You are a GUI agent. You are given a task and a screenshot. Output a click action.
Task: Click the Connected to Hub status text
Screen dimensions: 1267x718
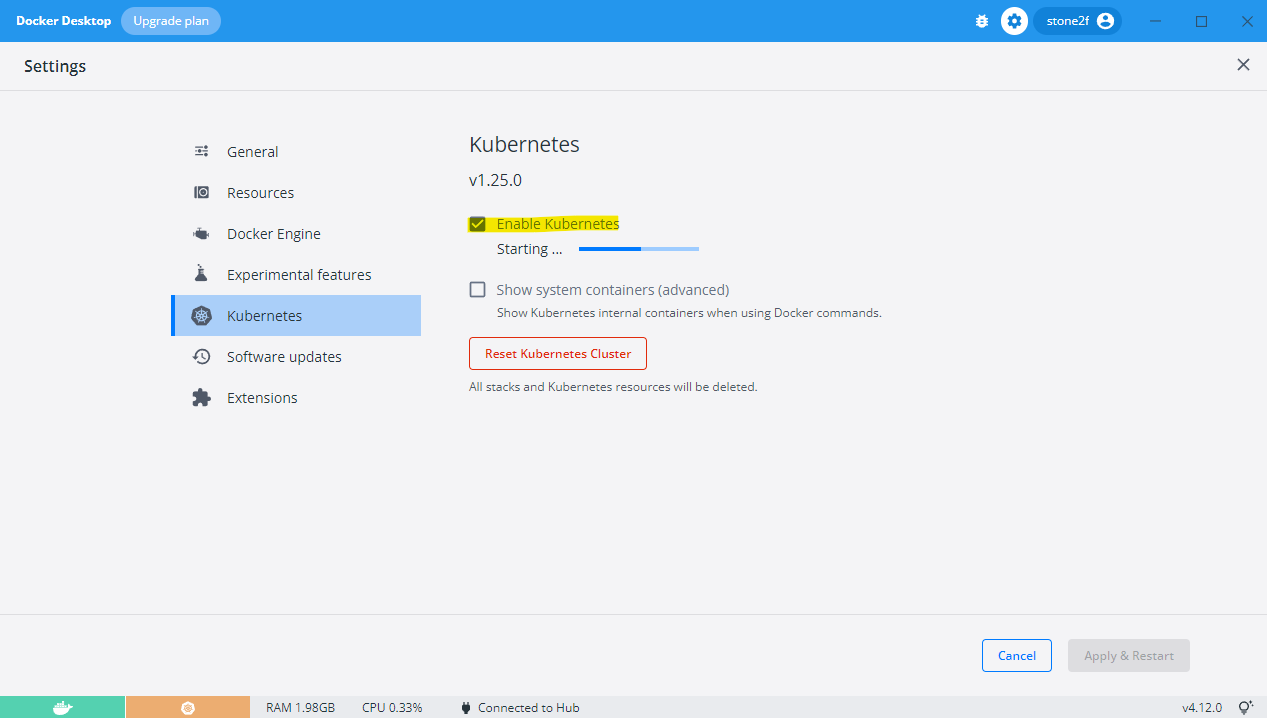[x=529, y=708]
